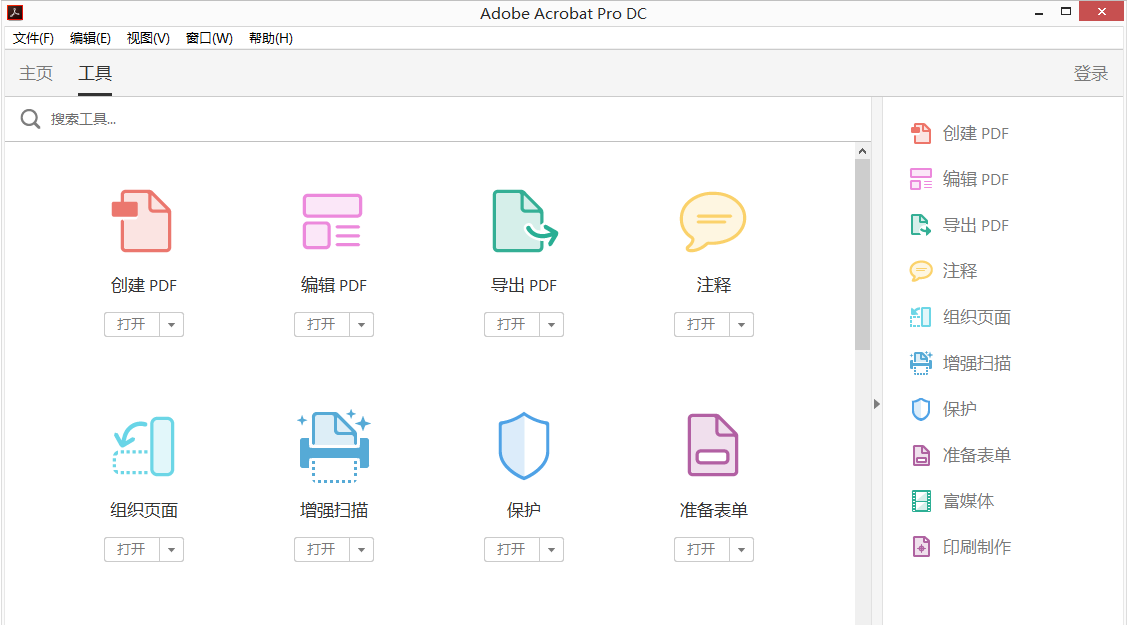Open the 编辑(E) menu
This screenshot has height=625, width=1128.
point(90,38)
